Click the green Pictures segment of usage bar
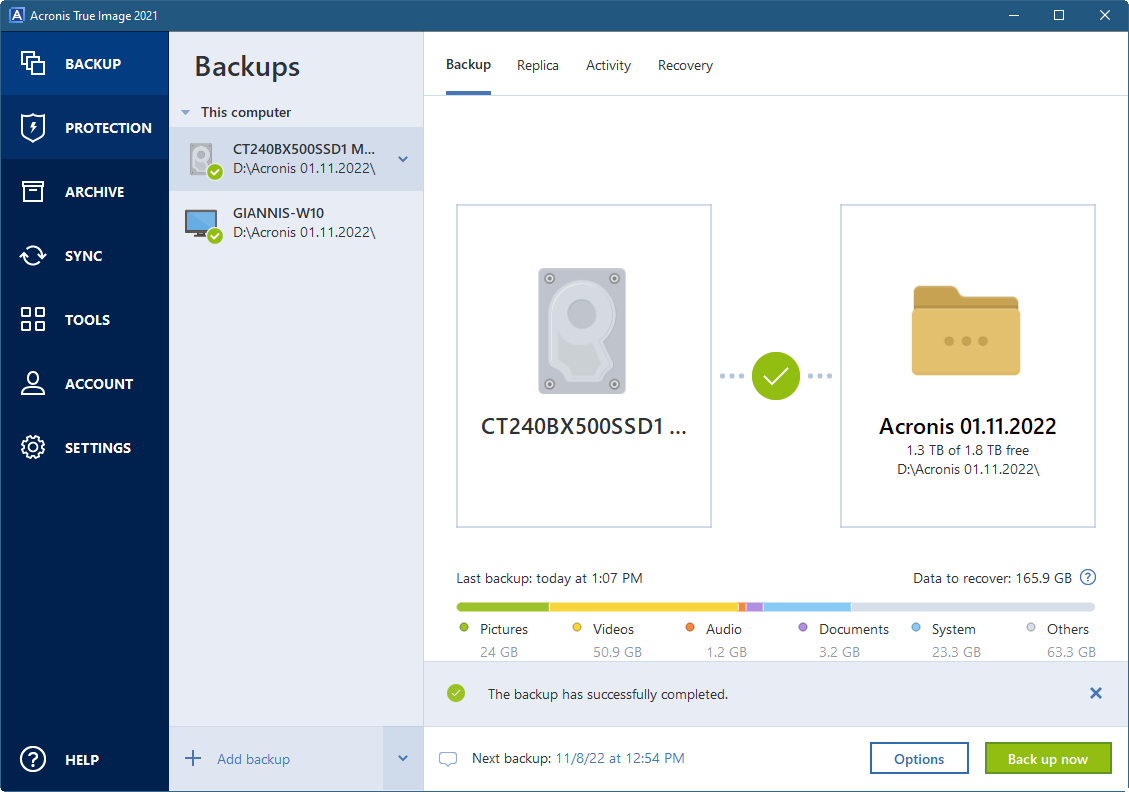1129x792 pixels. coord(503,607)
